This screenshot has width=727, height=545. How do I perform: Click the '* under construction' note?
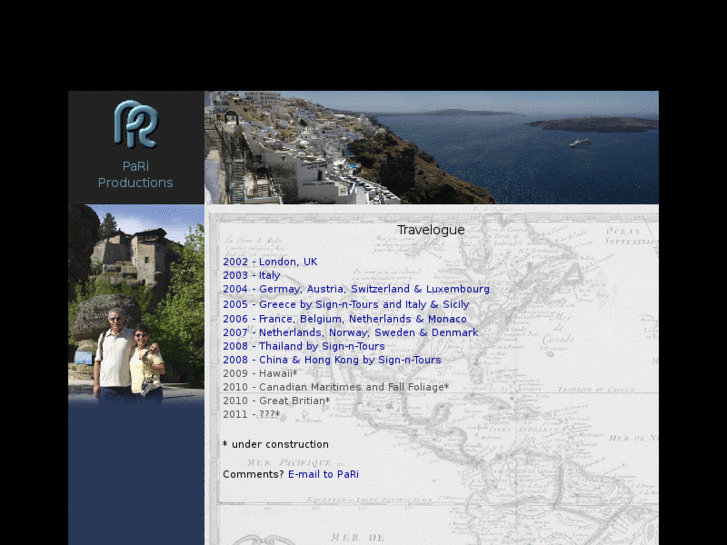tap(275, 444)
